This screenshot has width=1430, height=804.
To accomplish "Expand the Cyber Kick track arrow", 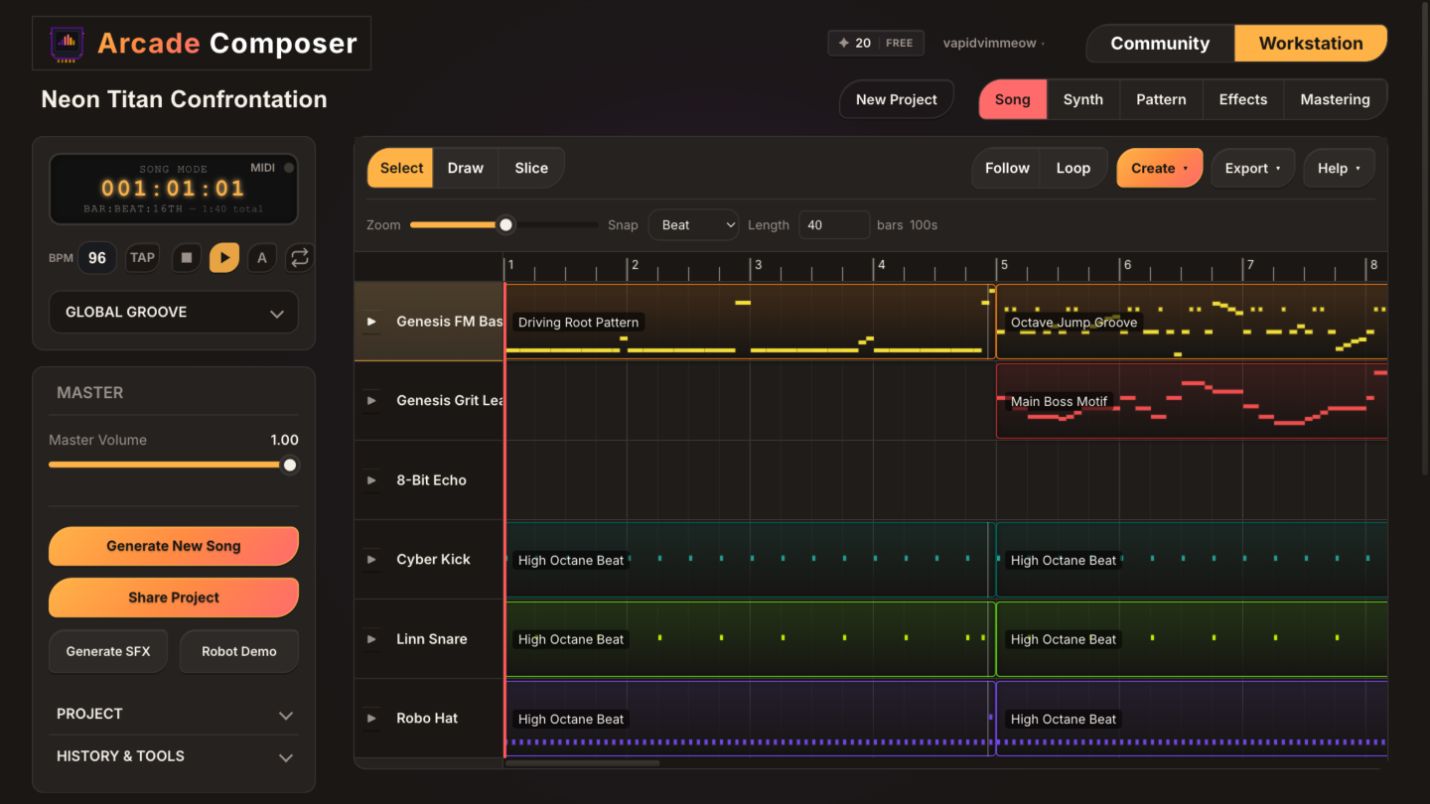I will [372, 560].
